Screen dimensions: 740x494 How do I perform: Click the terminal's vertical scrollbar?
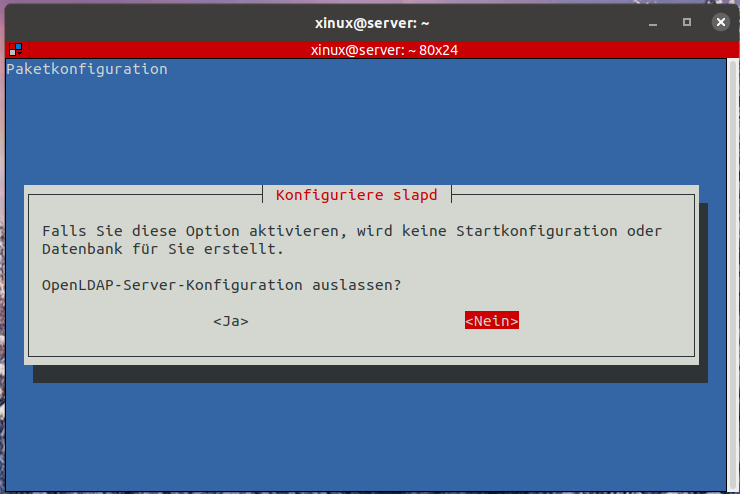coord(732,275)
